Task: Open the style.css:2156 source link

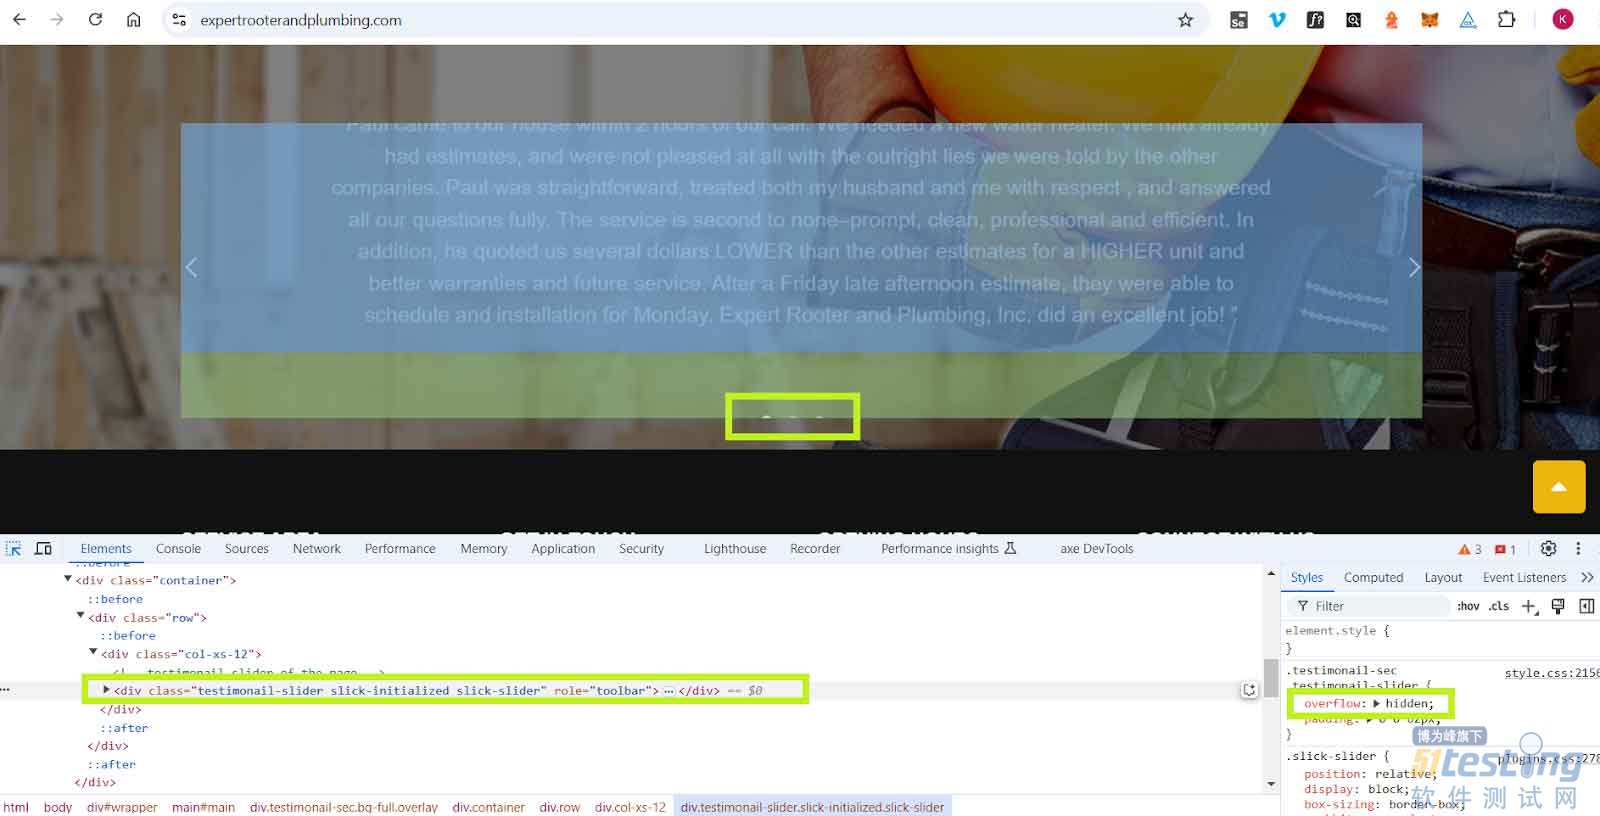Action: 1552,673
